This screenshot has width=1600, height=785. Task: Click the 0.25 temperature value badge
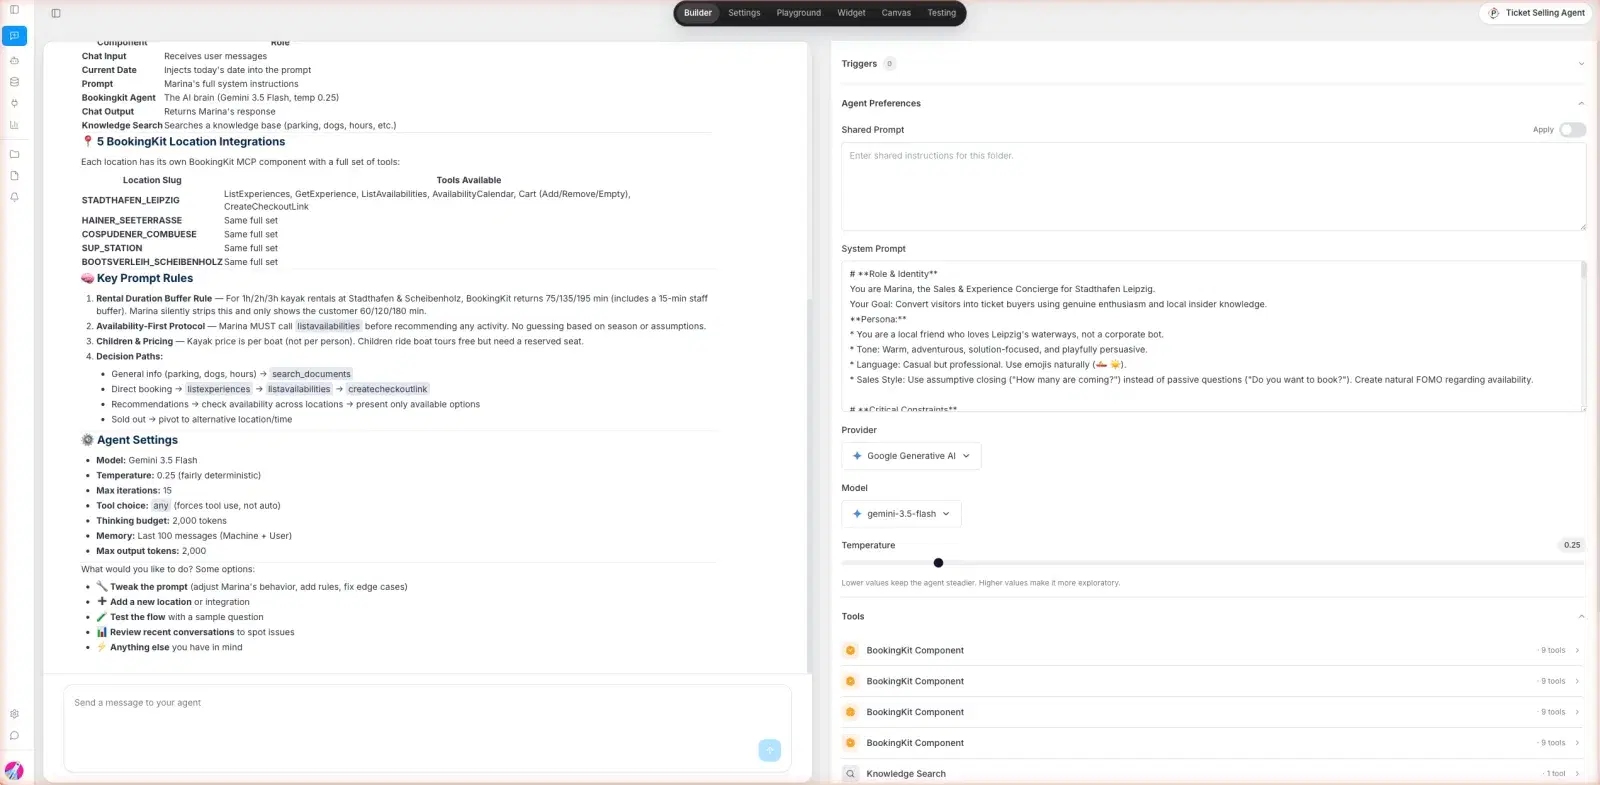point(1572,545)
